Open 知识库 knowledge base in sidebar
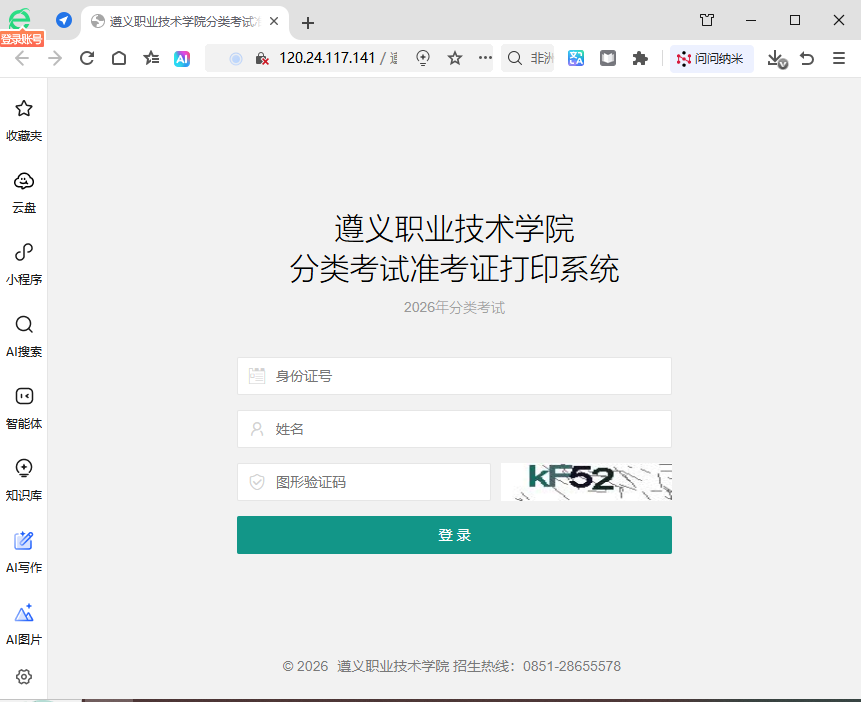The height and width of the screenshot is (702, 861). 24,480
